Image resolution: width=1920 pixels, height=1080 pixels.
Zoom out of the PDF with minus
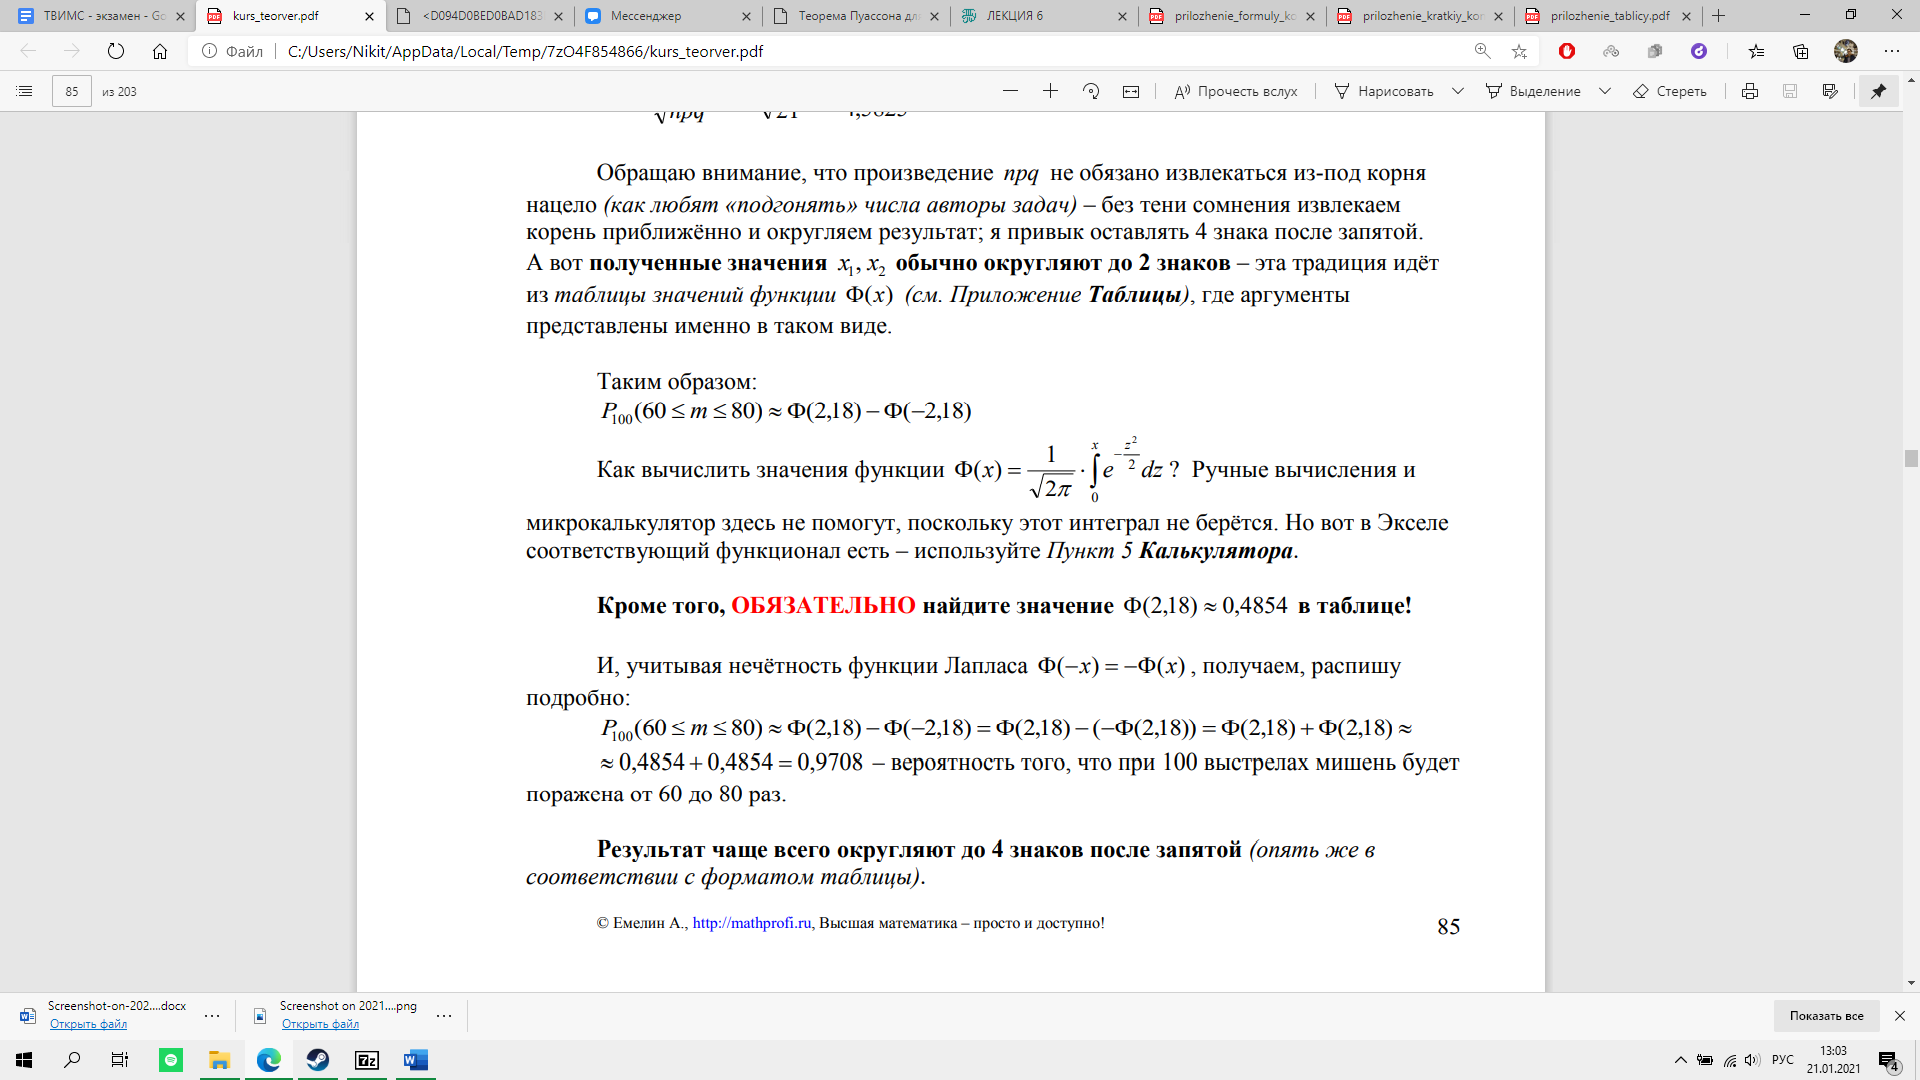tap(1010, 91)
